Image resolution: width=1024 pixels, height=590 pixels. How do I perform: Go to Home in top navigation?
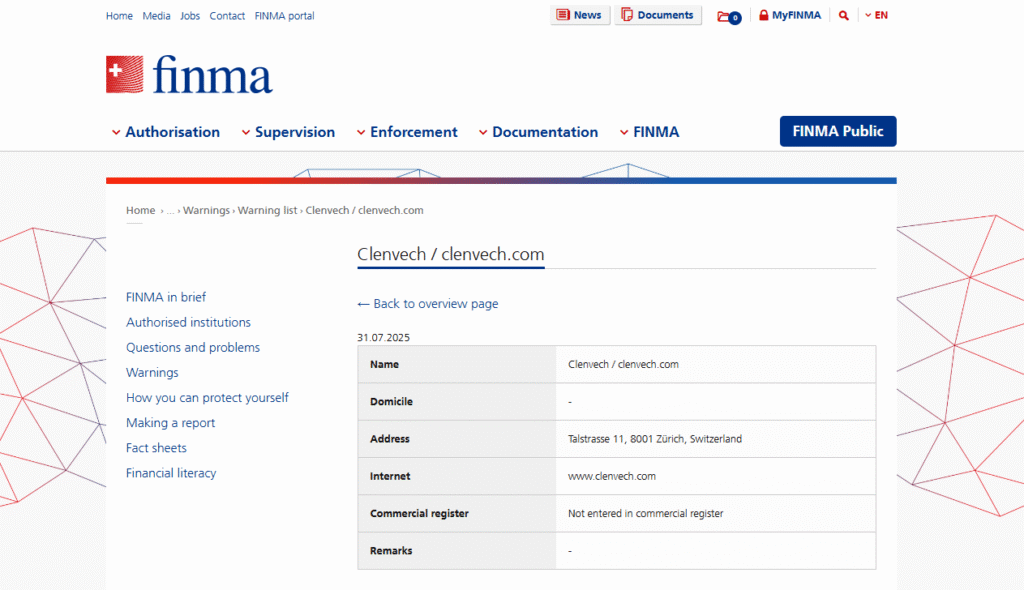click(x=119, y=16)
